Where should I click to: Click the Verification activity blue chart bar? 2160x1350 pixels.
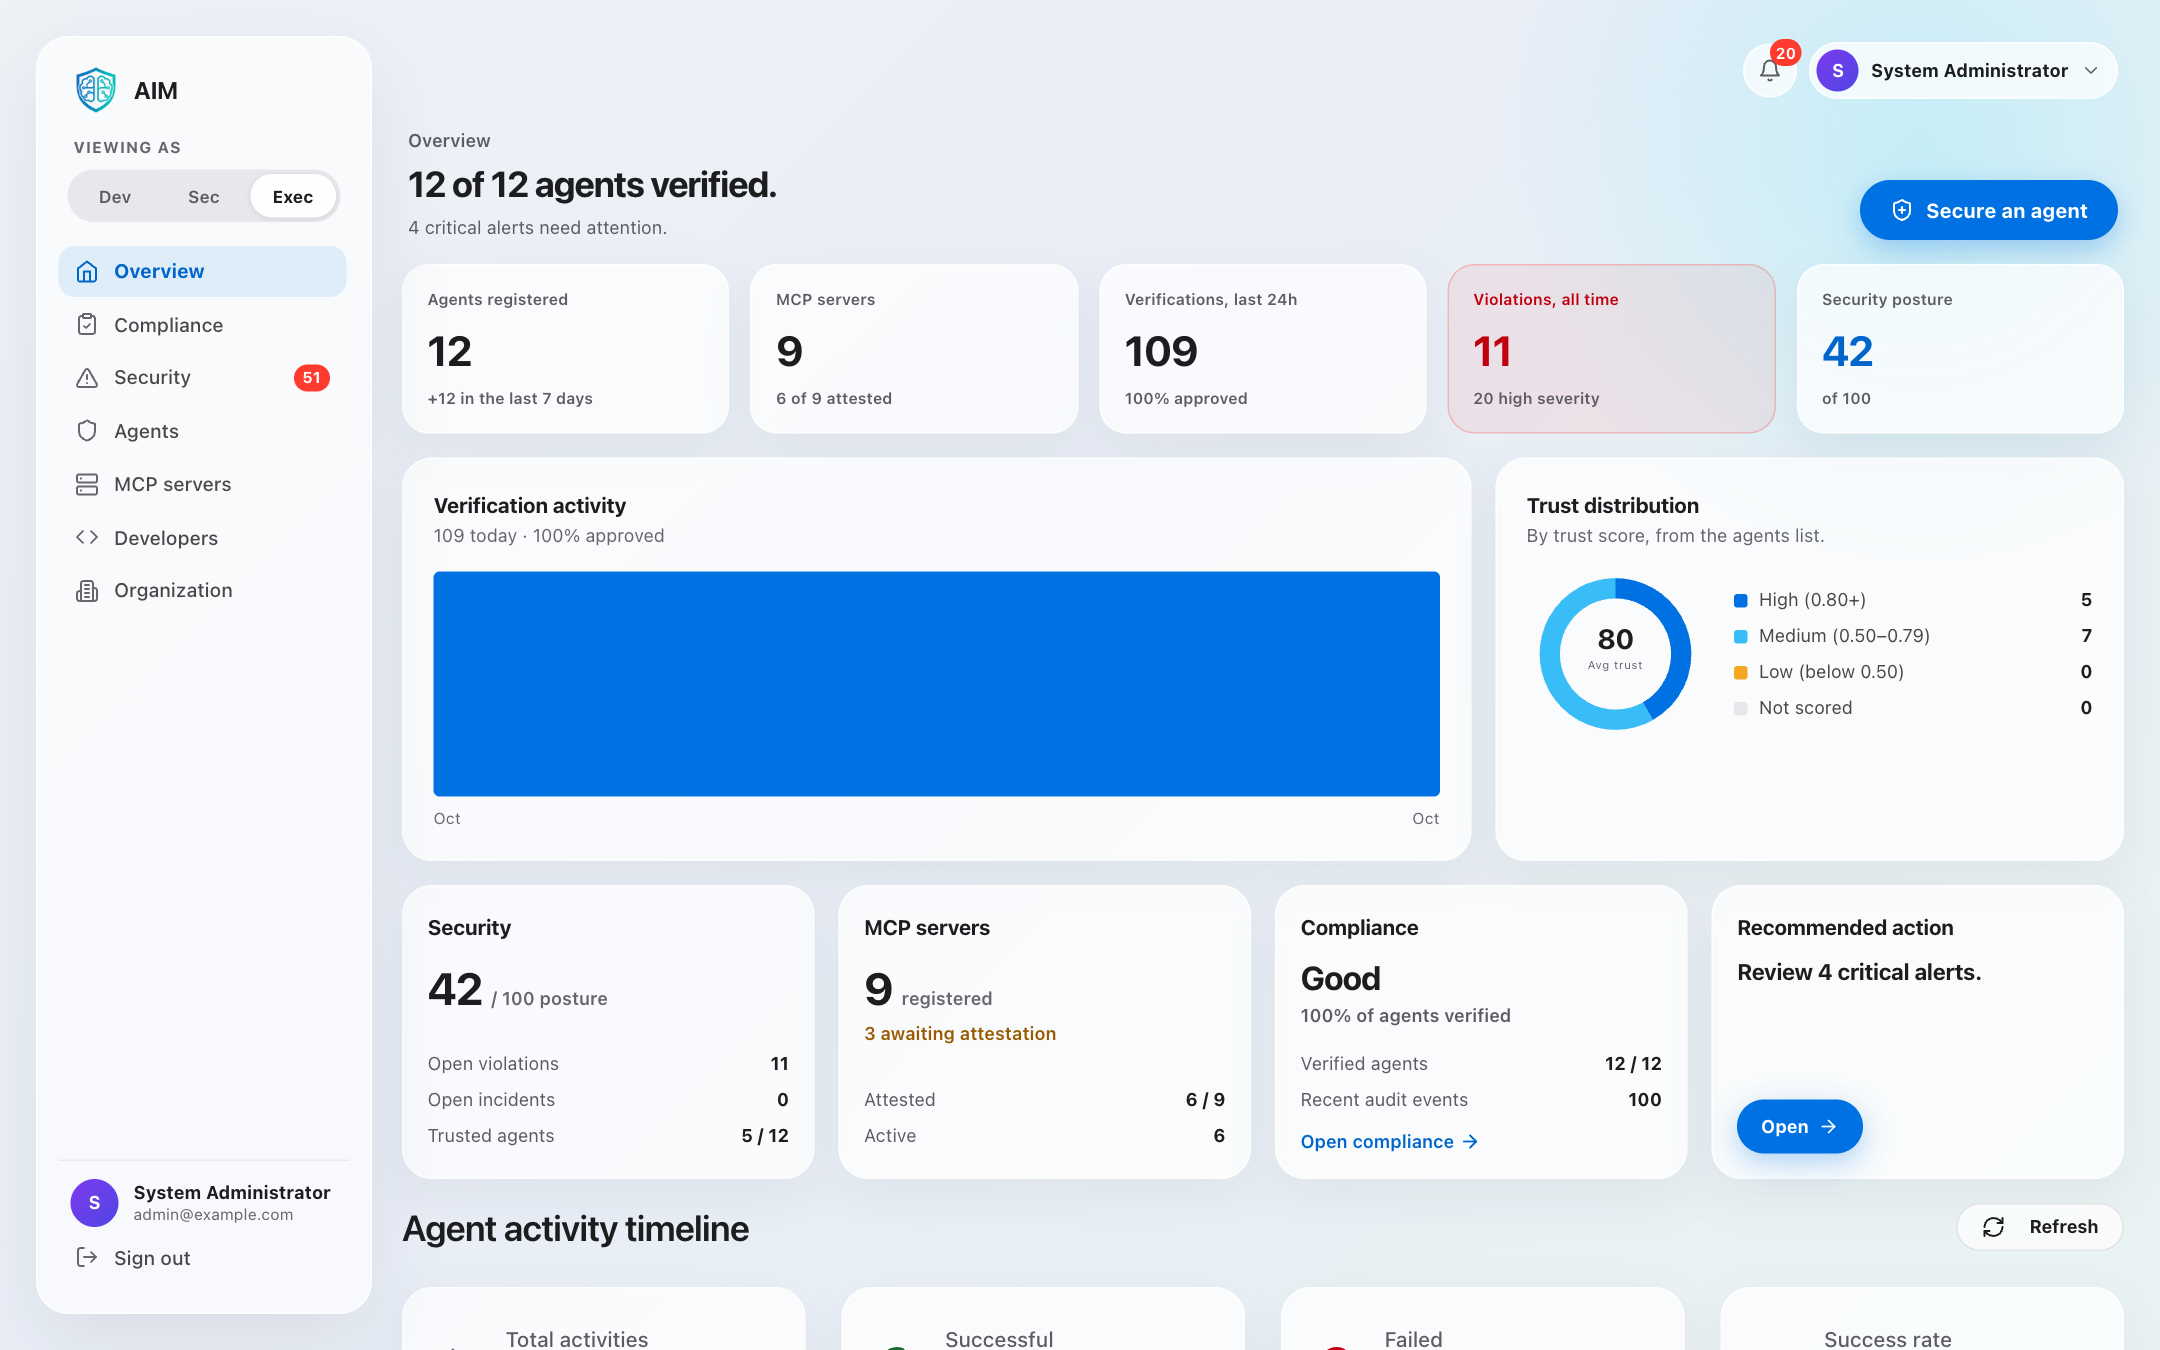[x=936, y=684]
